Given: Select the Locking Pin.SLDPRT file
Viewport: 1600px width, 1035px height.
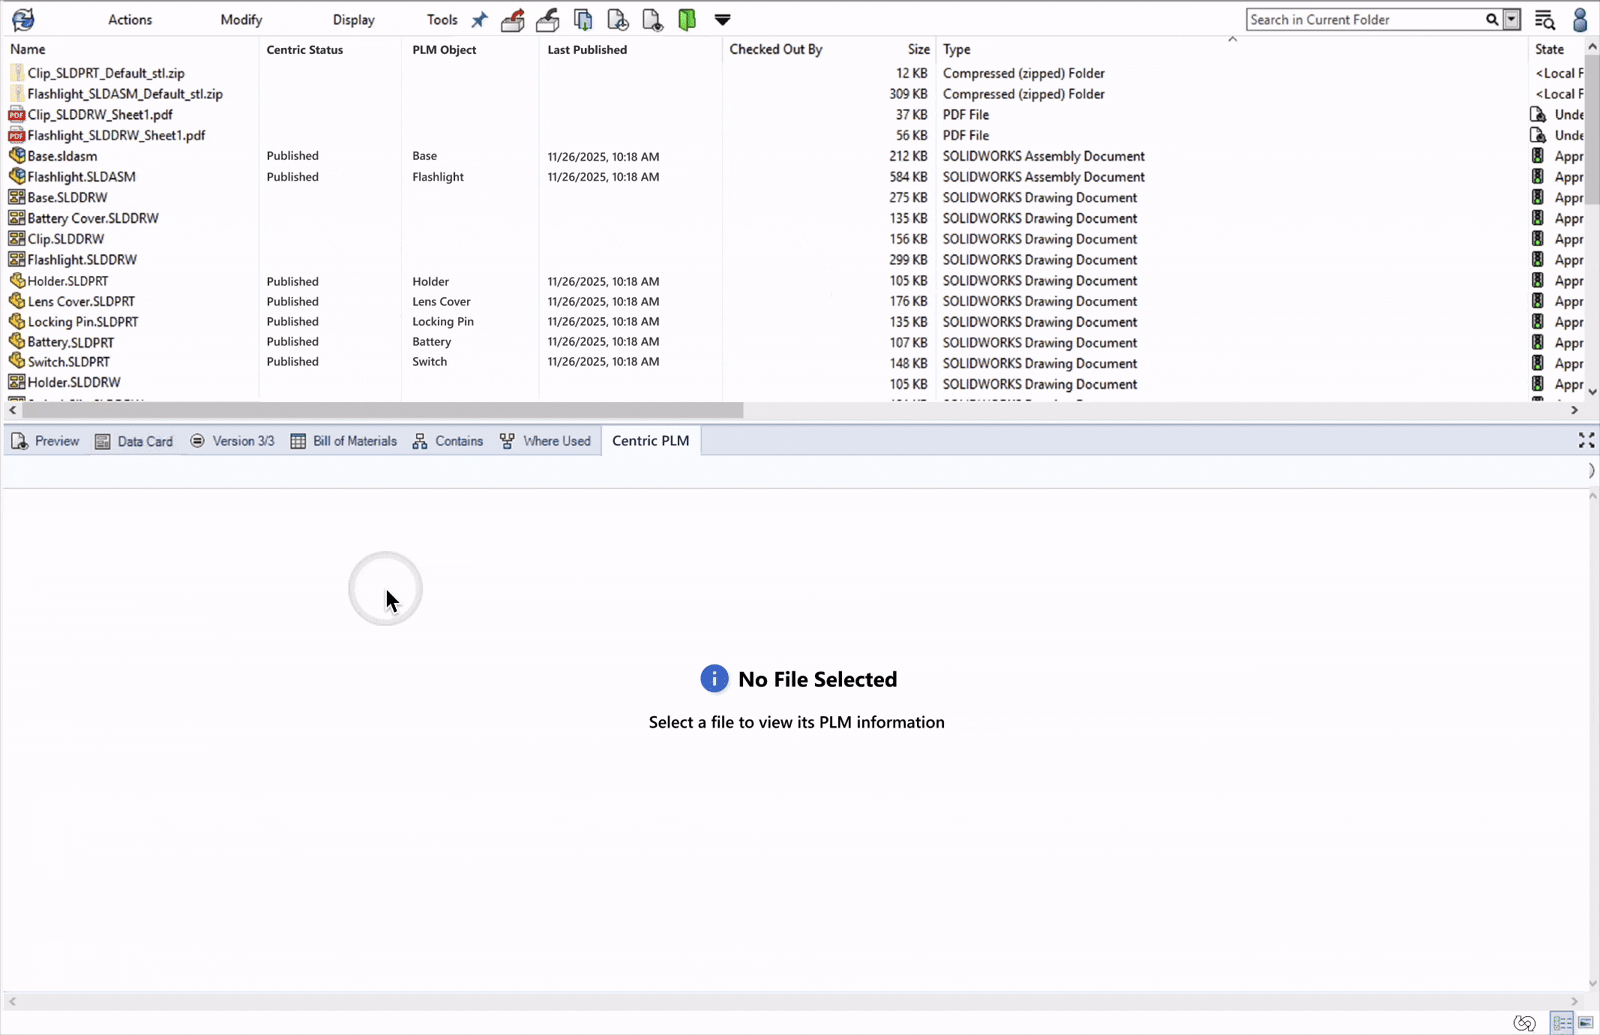Looking at the screenshot, I should click(x=83, y=322).
